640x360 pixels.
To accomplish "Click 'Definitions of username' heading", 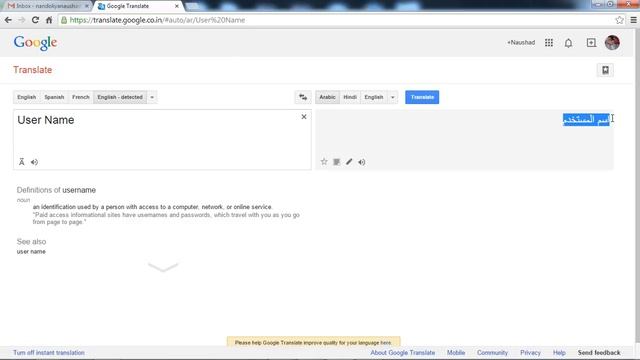I will coord(56,190).
